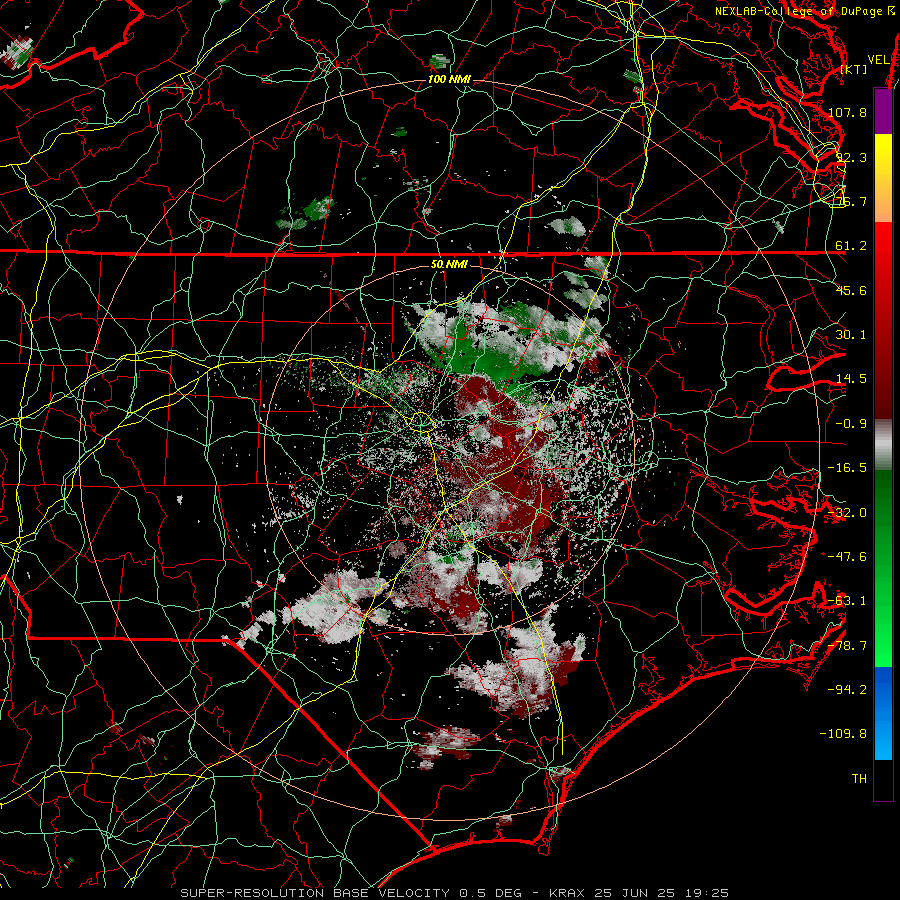Click the 50 NMI range ring label
The image size is (900, 900).
click(449, 264)
